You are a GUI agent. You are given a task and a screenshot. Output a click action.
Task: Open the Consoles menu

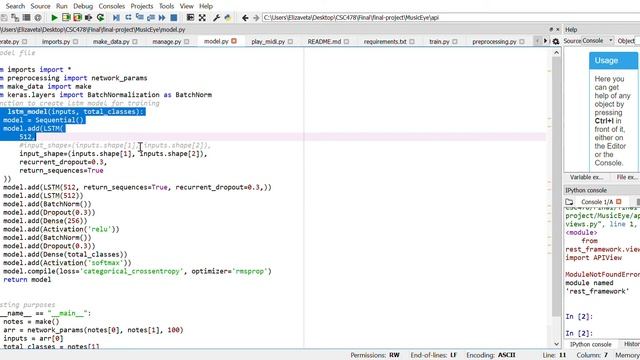(111, 6)
